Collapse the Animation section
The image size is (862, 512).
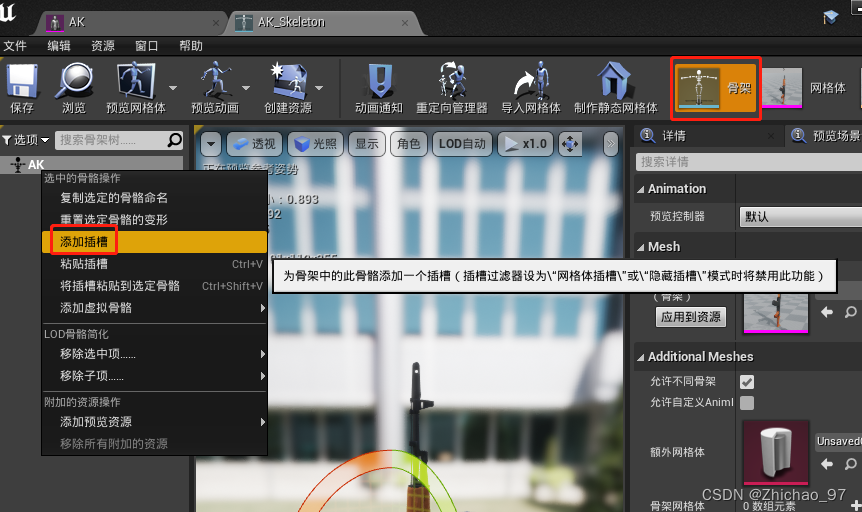tap(641, 189)
